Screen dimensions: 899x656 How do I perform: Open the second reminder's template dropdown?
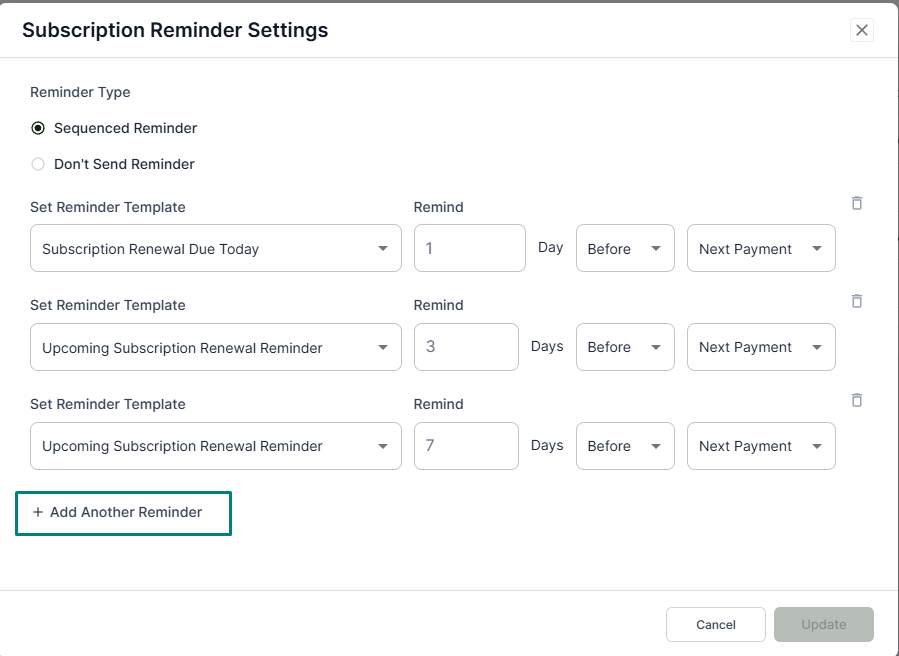[215, 347]
